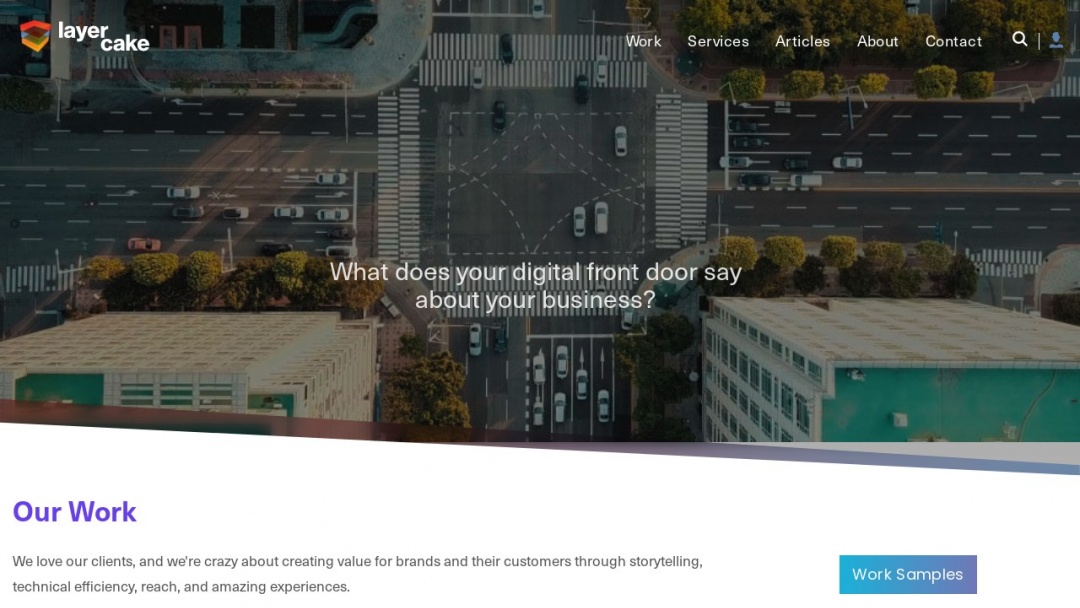The height and width of the screenshot is (608, 1080).
Task: Open the "Work" menu item
Action: 643,41
